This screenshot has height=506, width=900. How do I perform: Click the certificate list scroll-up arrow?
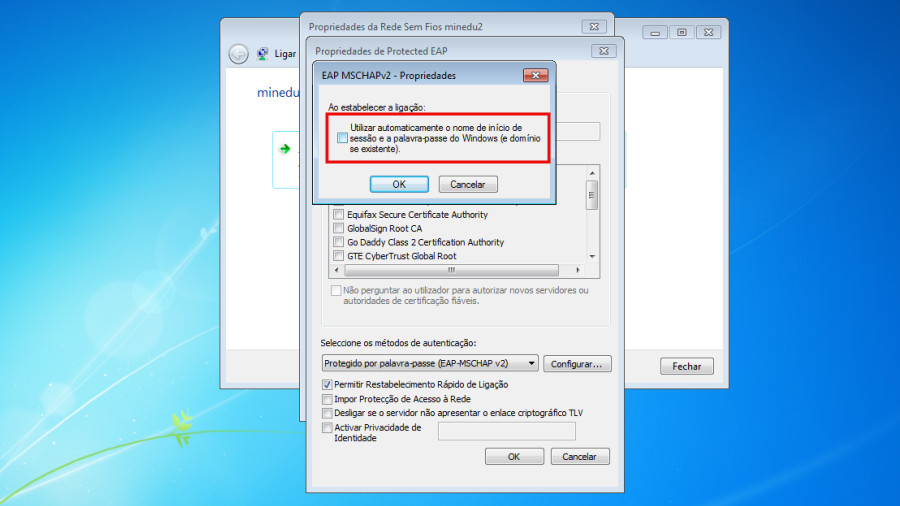tap(592, 173)
